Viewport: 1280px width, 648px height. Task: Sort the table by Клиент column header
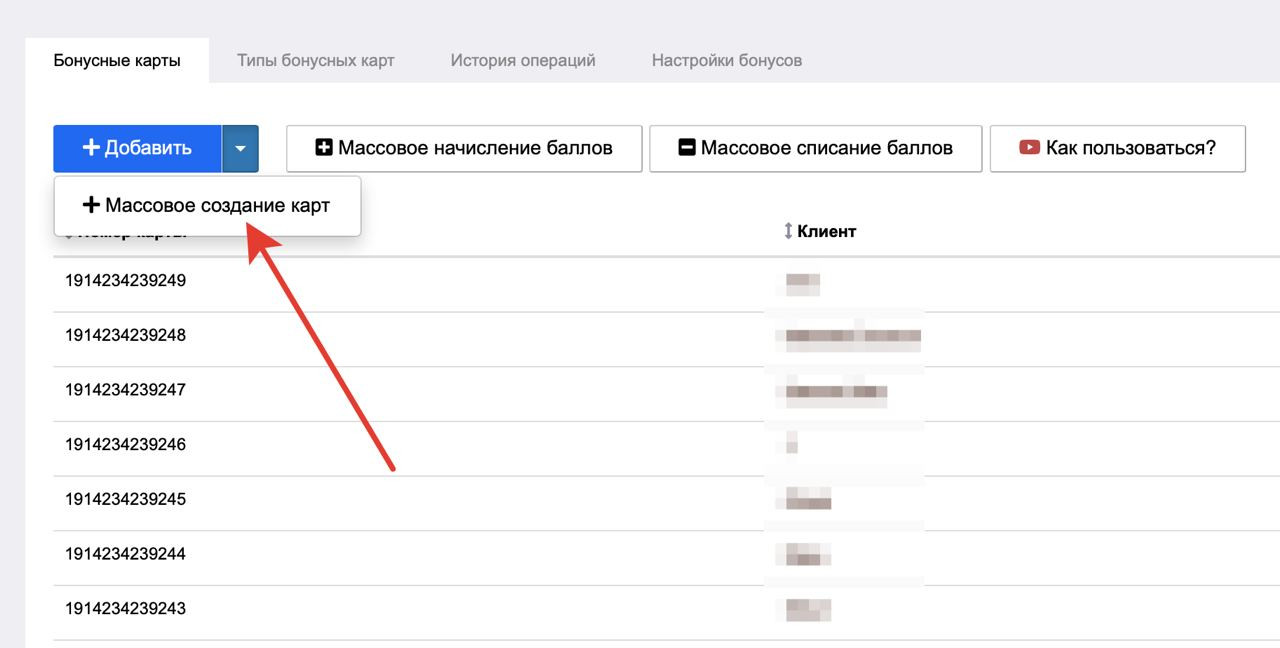coord(827,231)
